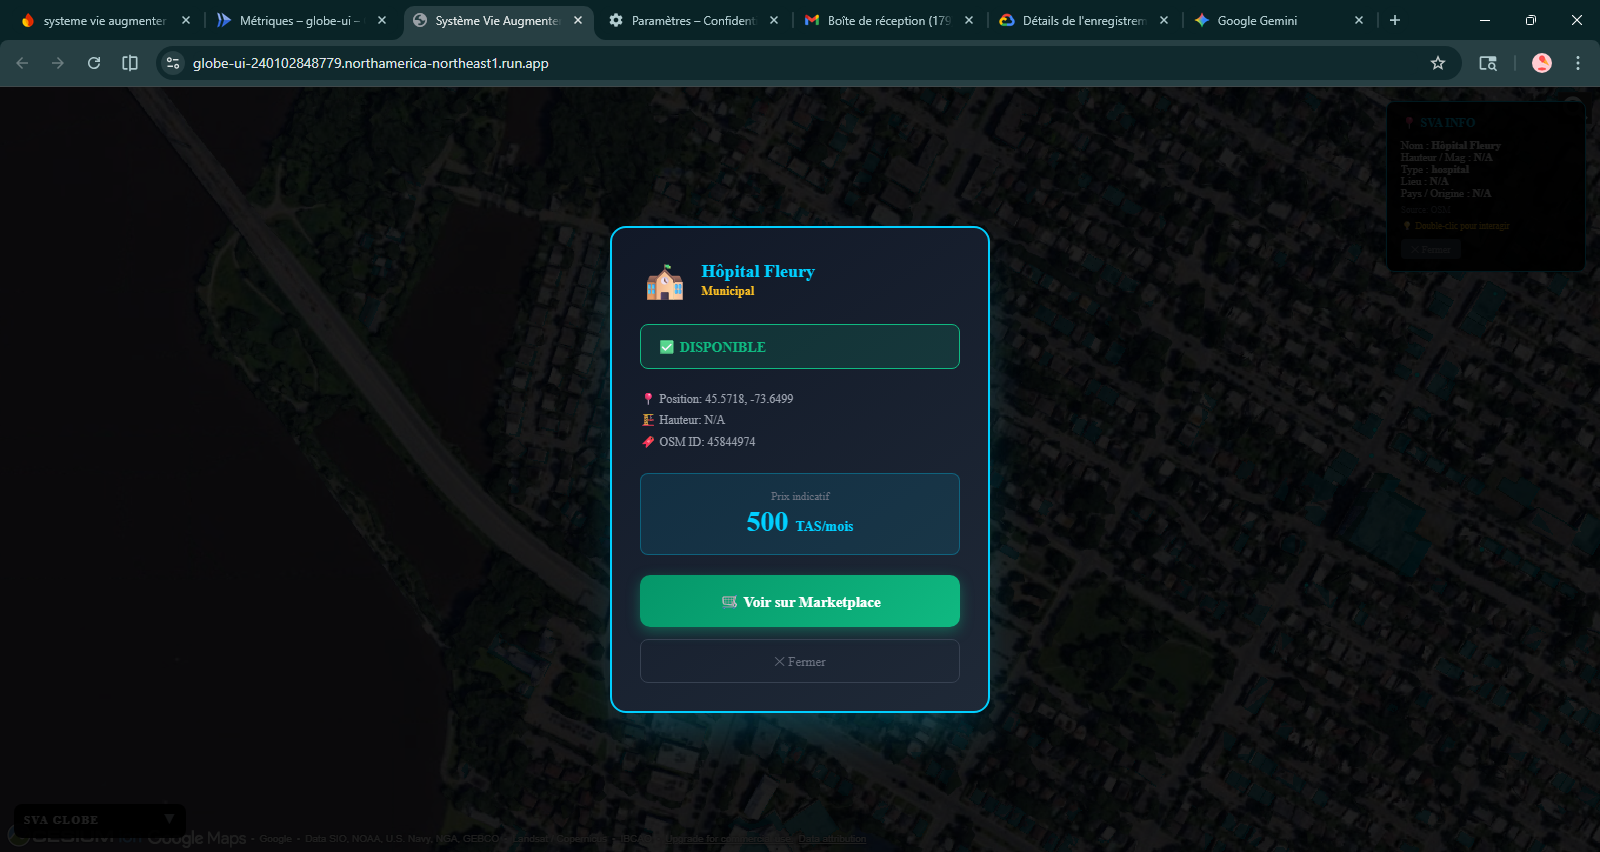Reload the page with the refresh icon
1600x852 pixels.
click(x=94, y=63)
